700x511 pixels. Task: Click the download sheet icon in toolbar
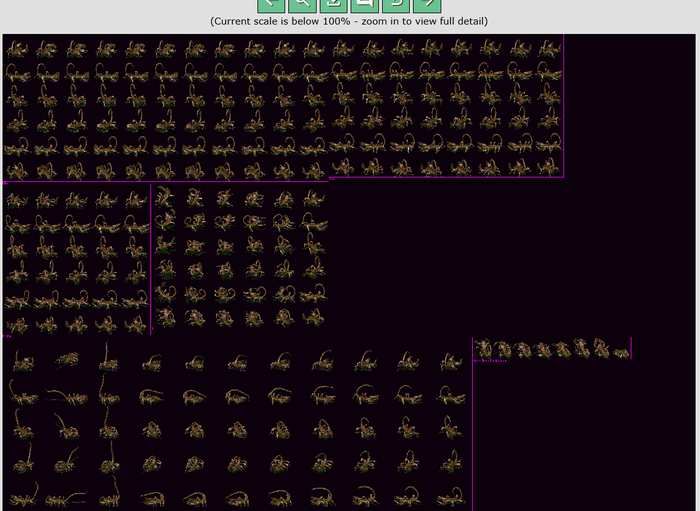point(334,5)
